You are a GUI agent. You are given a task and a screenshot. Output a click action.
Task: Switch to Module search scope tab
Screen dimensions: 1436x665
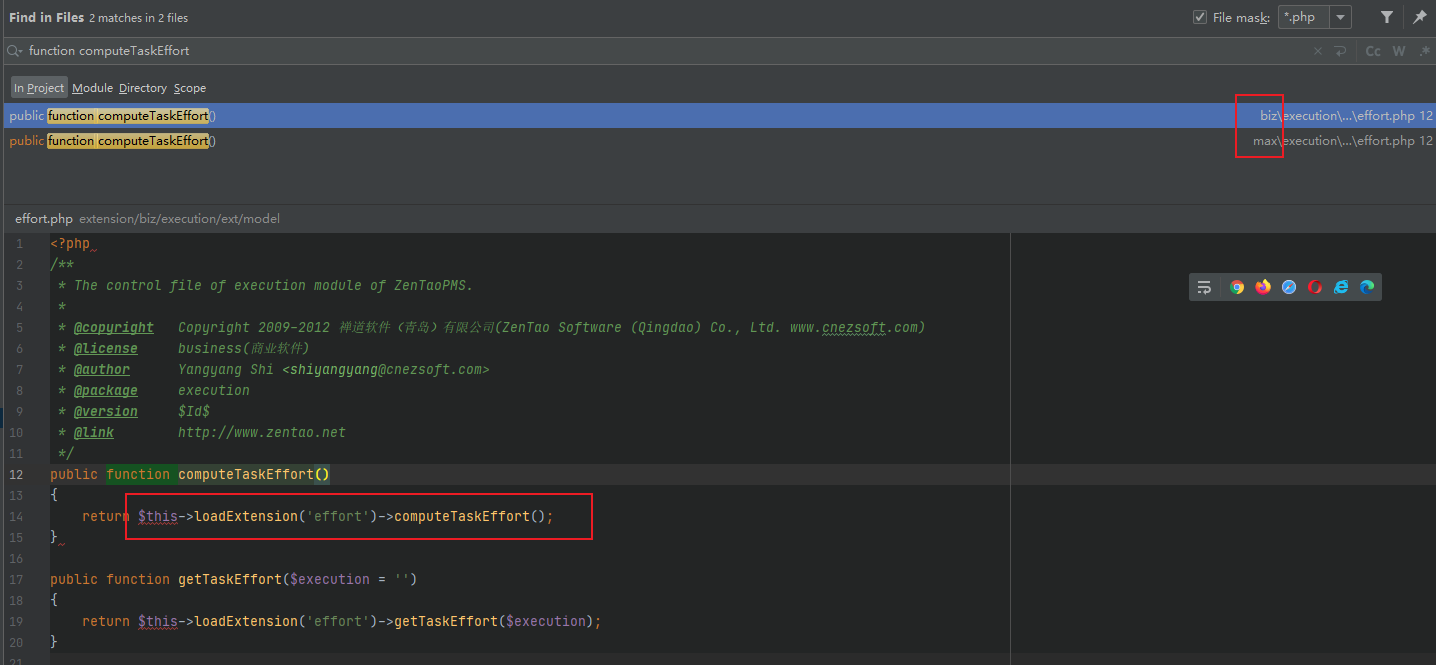click(x=92, y=88)
